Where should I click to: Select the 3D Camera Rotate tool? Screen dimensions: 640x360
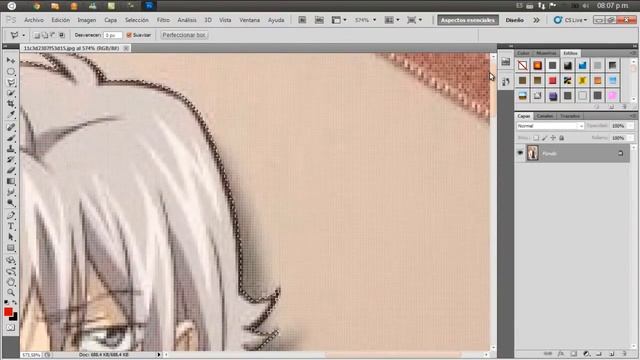(11, 271)
